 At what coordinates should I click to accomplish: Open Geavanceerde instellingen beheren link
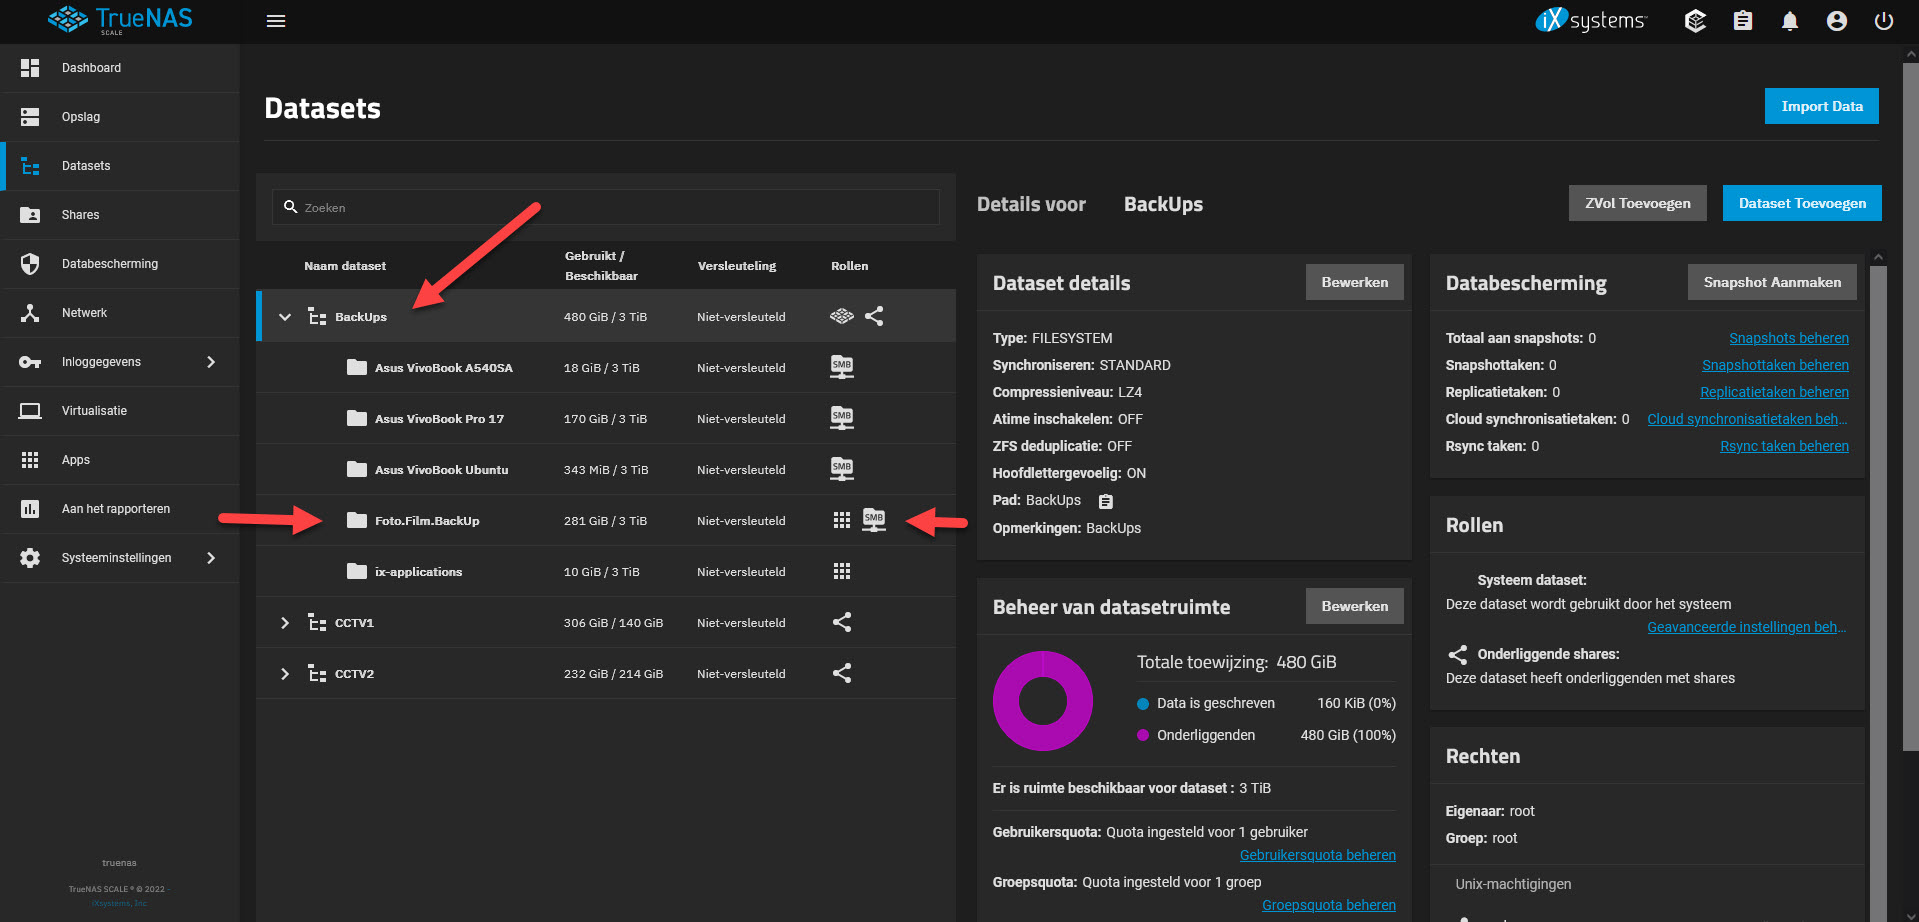[x=1747, y=627]
